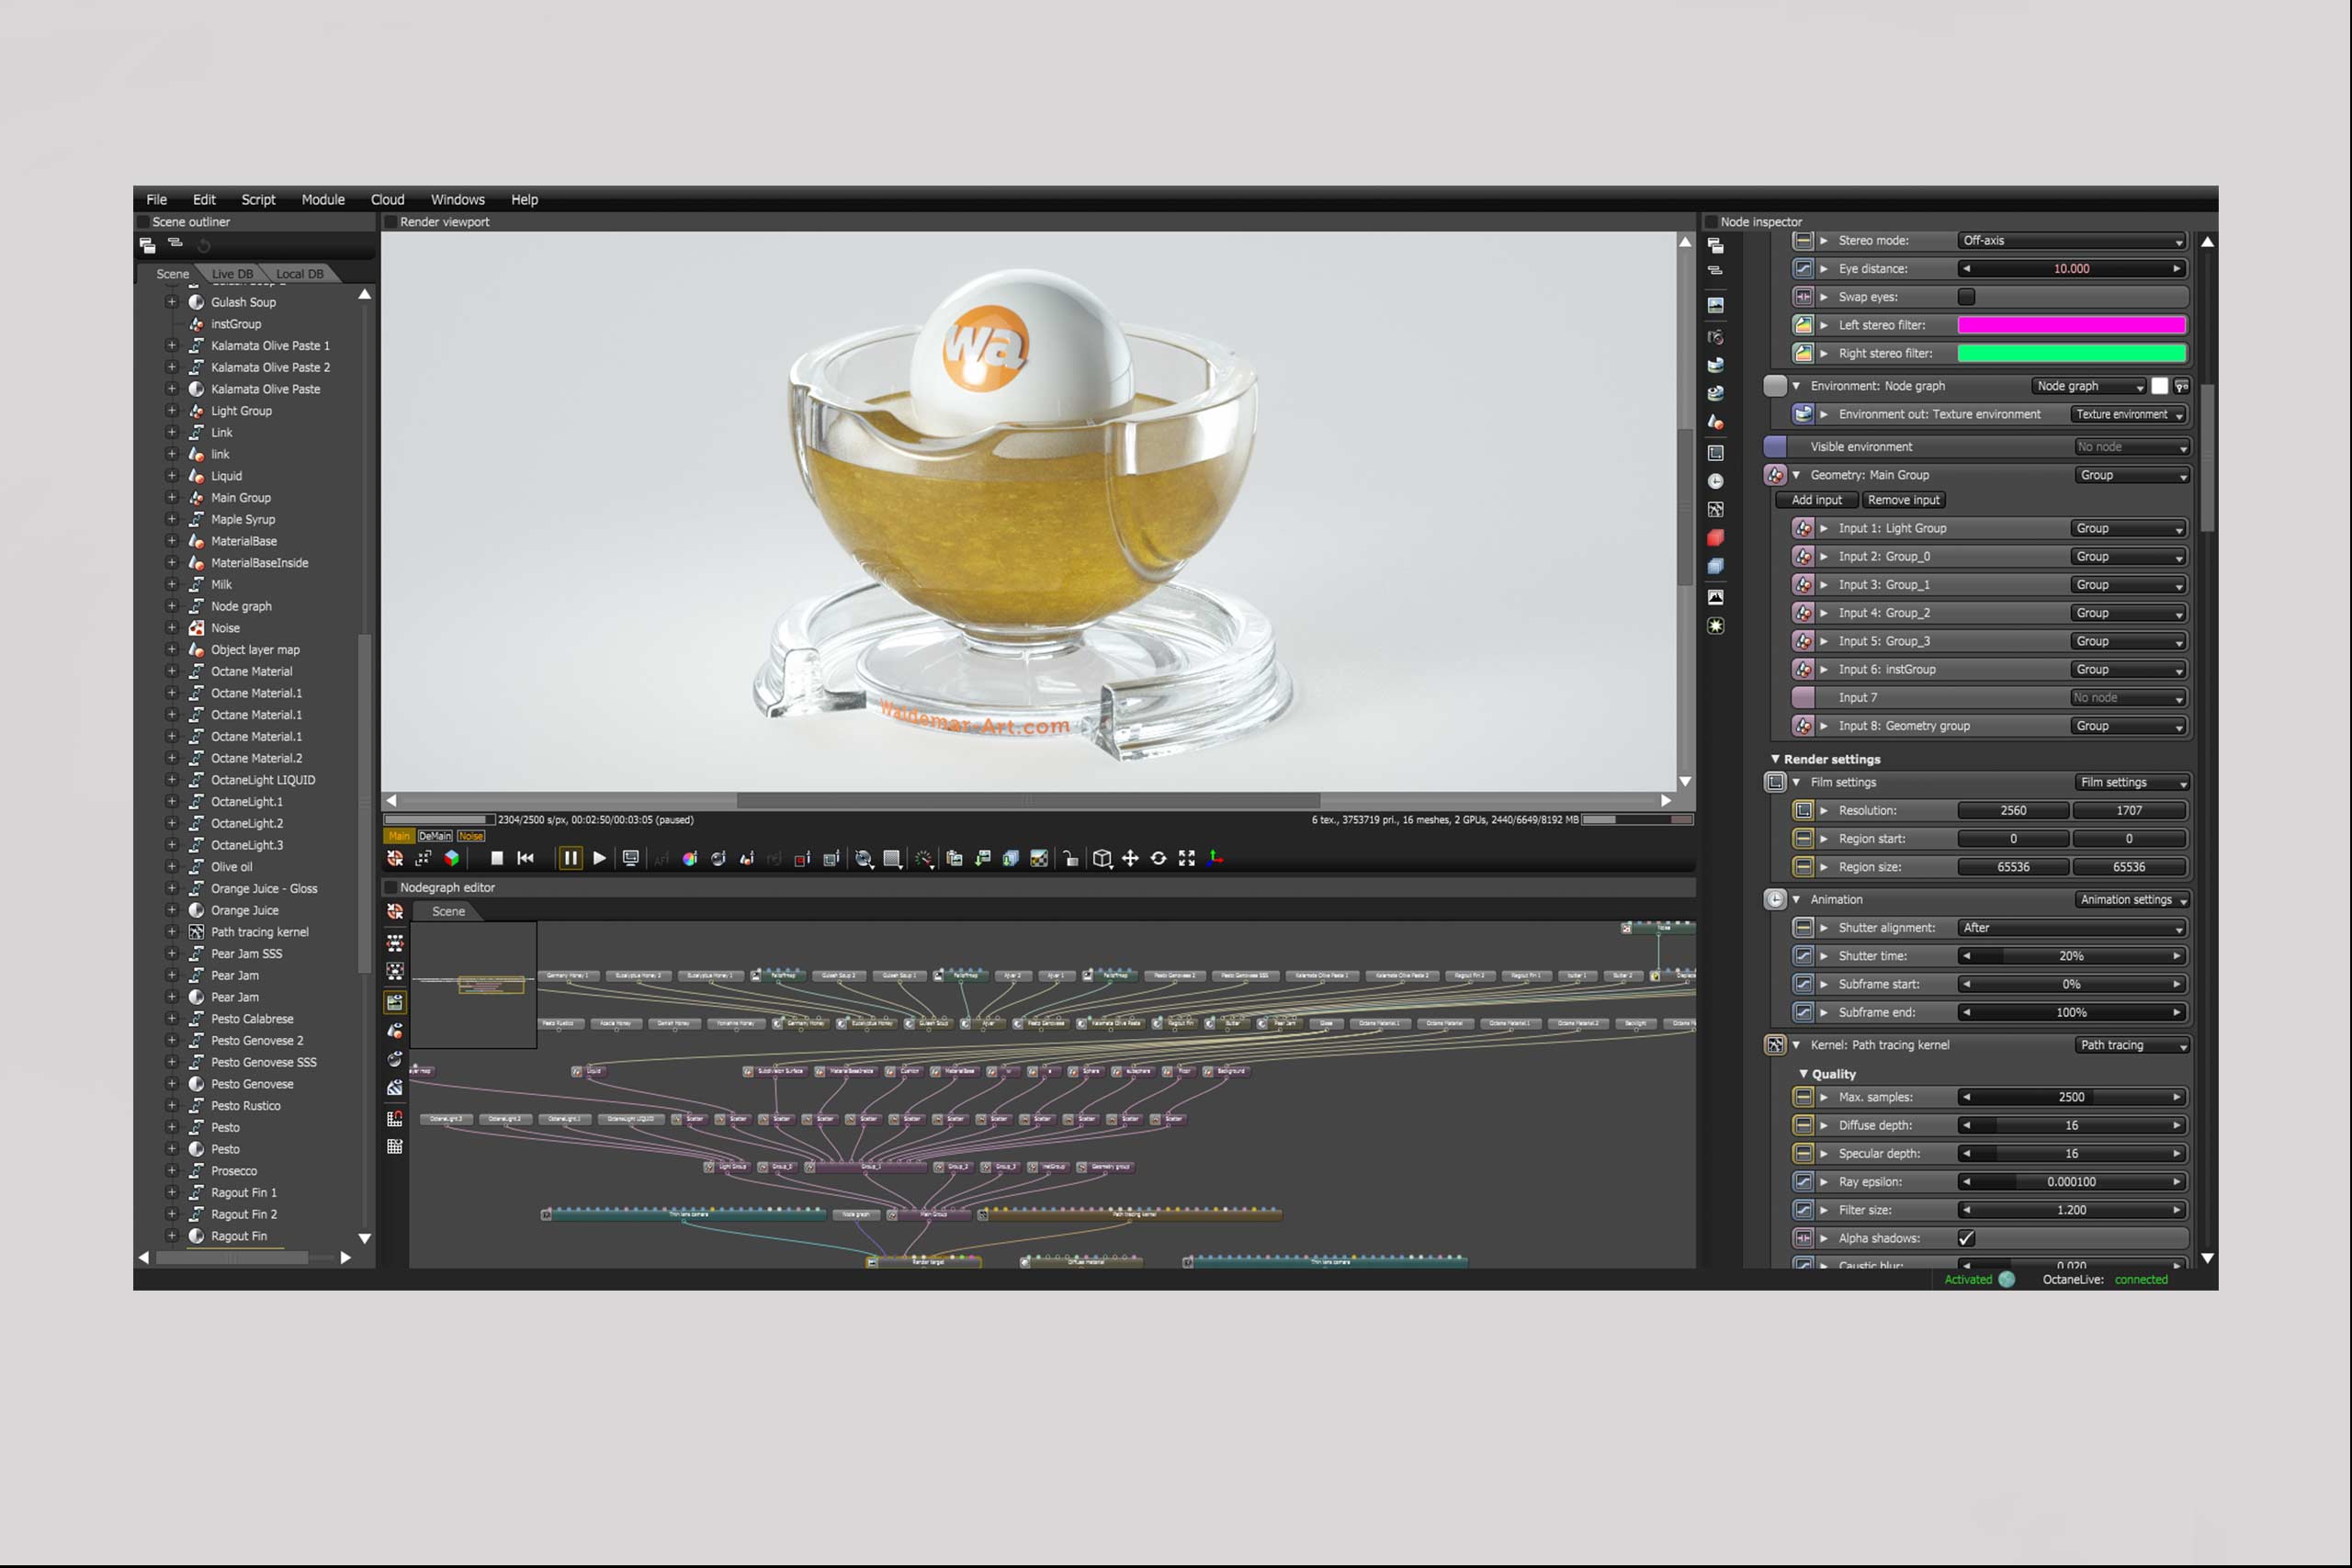Click the nodegraph minimap thumbnail
This screenshot has width=2352, height=1568.
473,985
